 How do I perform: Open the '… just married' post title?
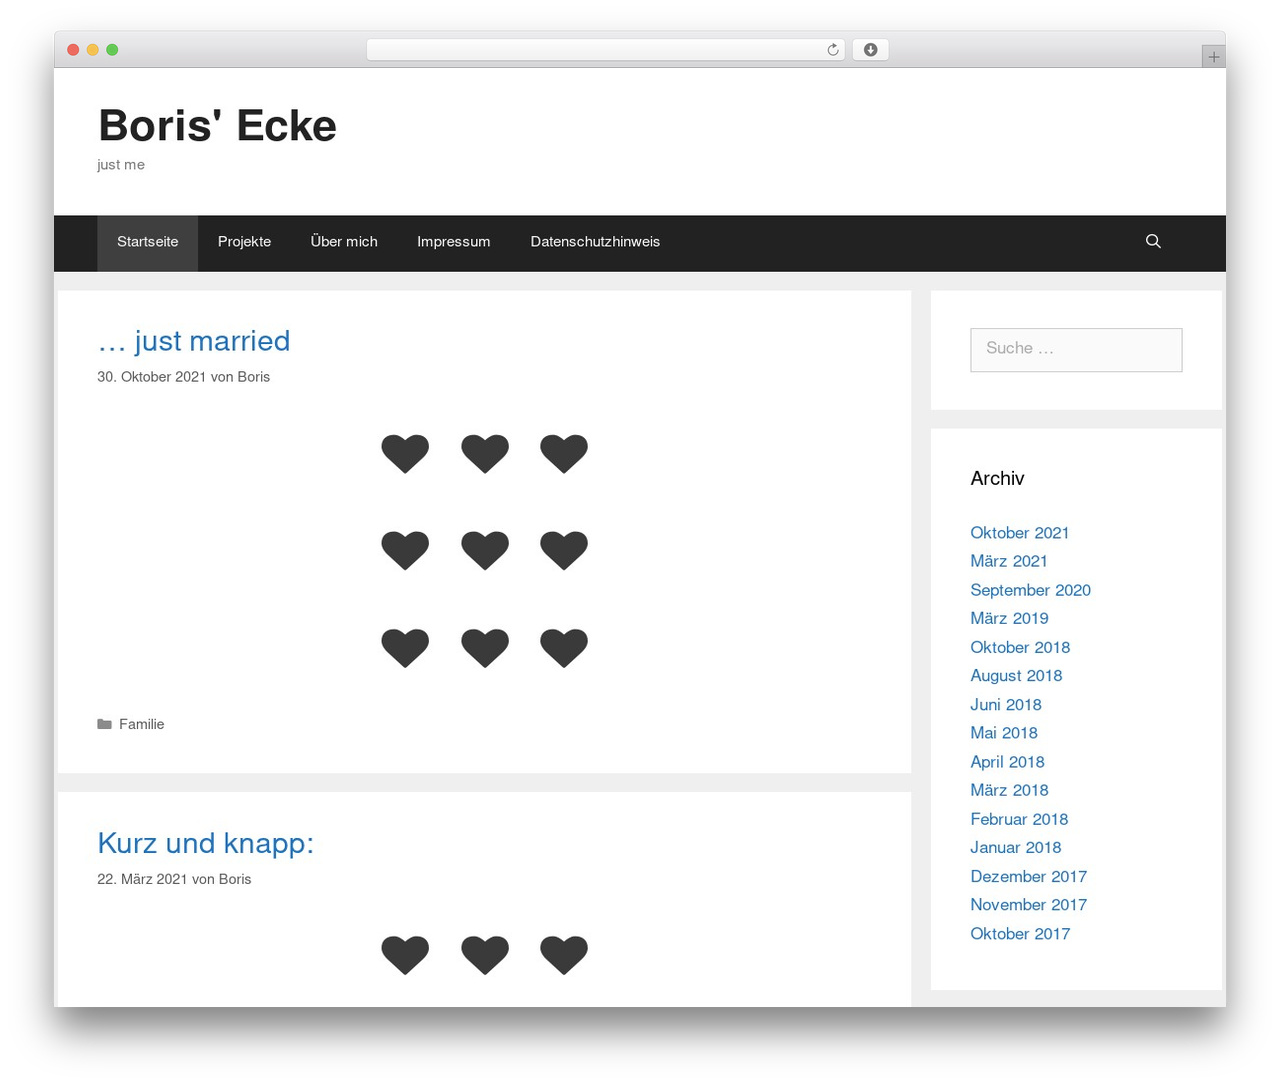(194, 341)
